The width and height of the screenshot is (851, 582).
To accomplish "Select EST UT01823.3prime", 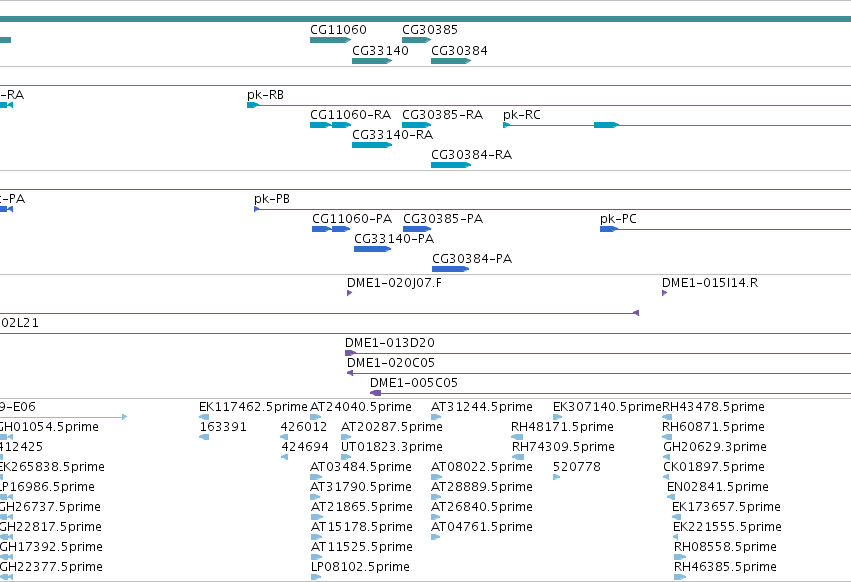I will (346, 458).
